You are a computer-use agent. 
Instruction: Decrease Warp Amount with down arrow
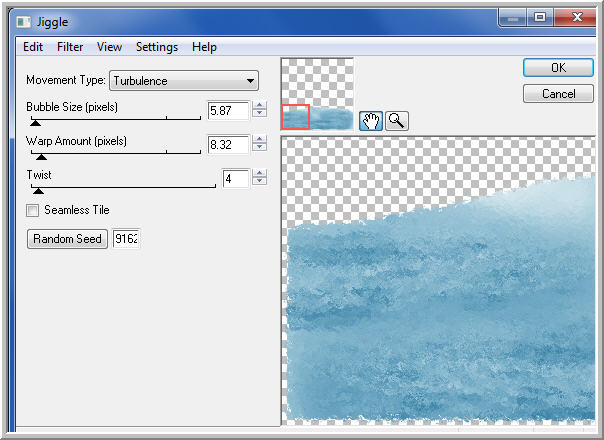click(259, 147)
